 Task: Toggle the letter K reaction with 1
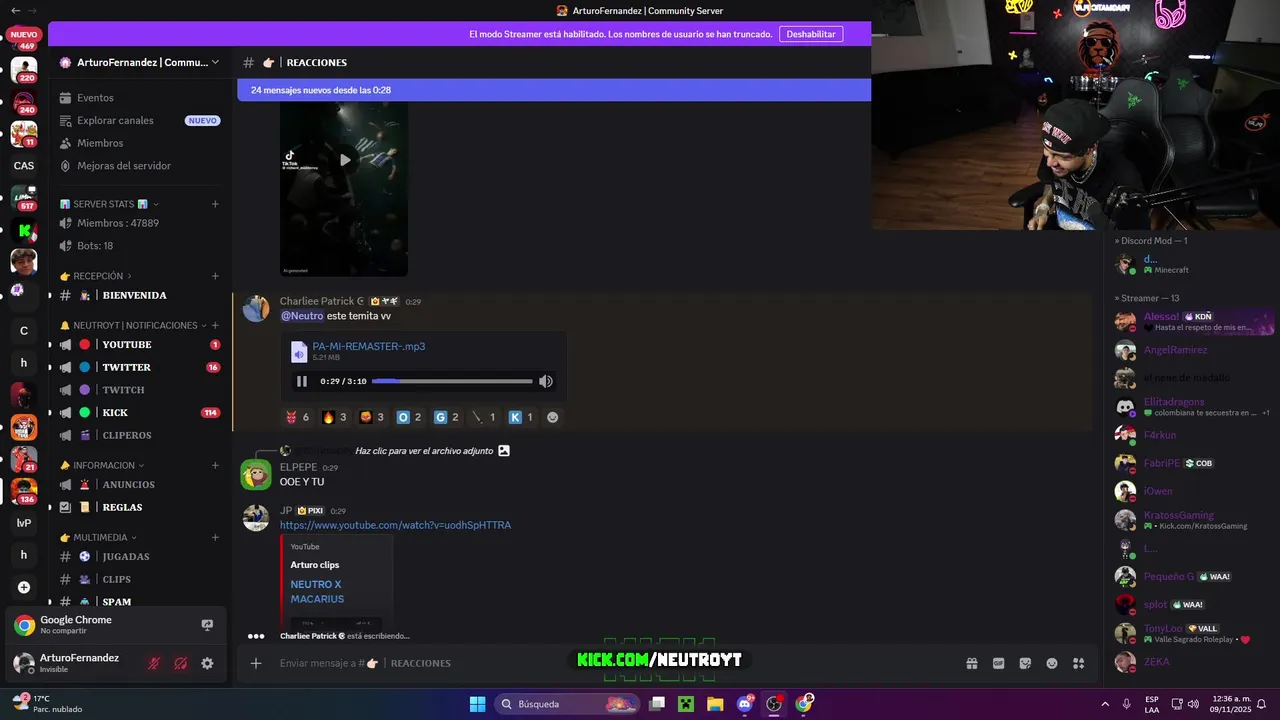point(521,417)
